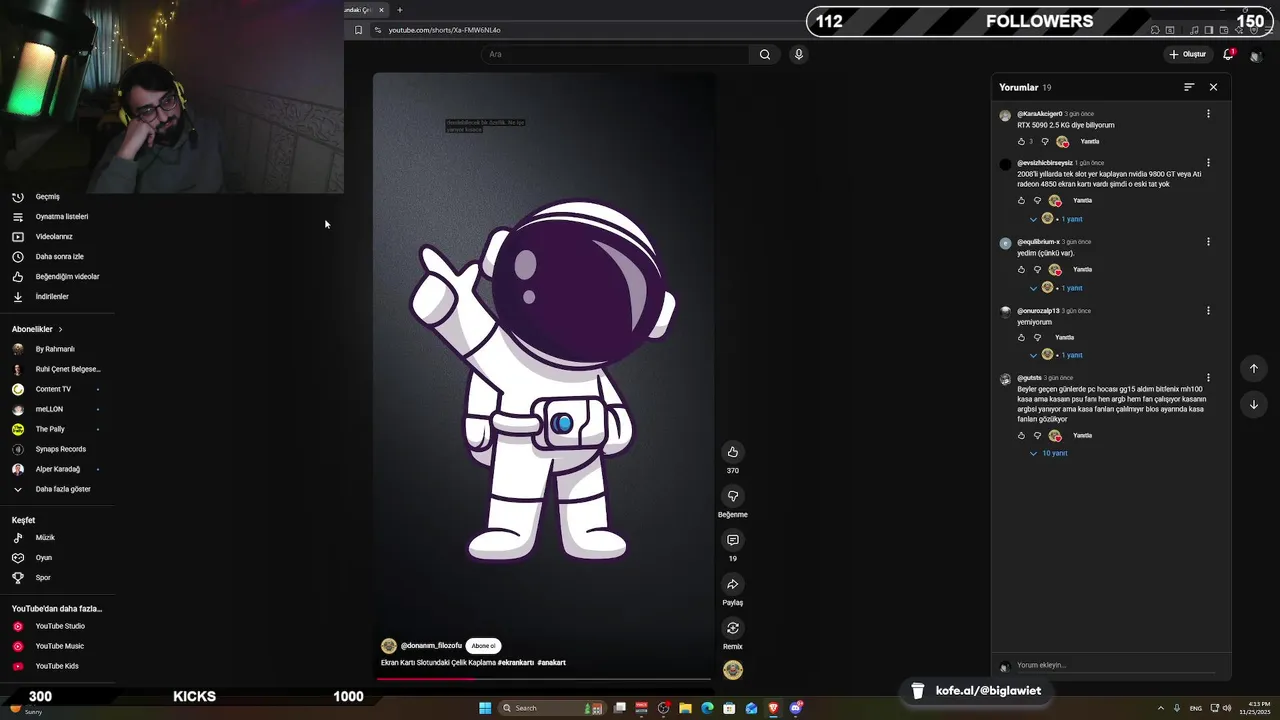Screen dimensions: 1280x720
Task: Click the Müzik explore icon
Action: 17,537
